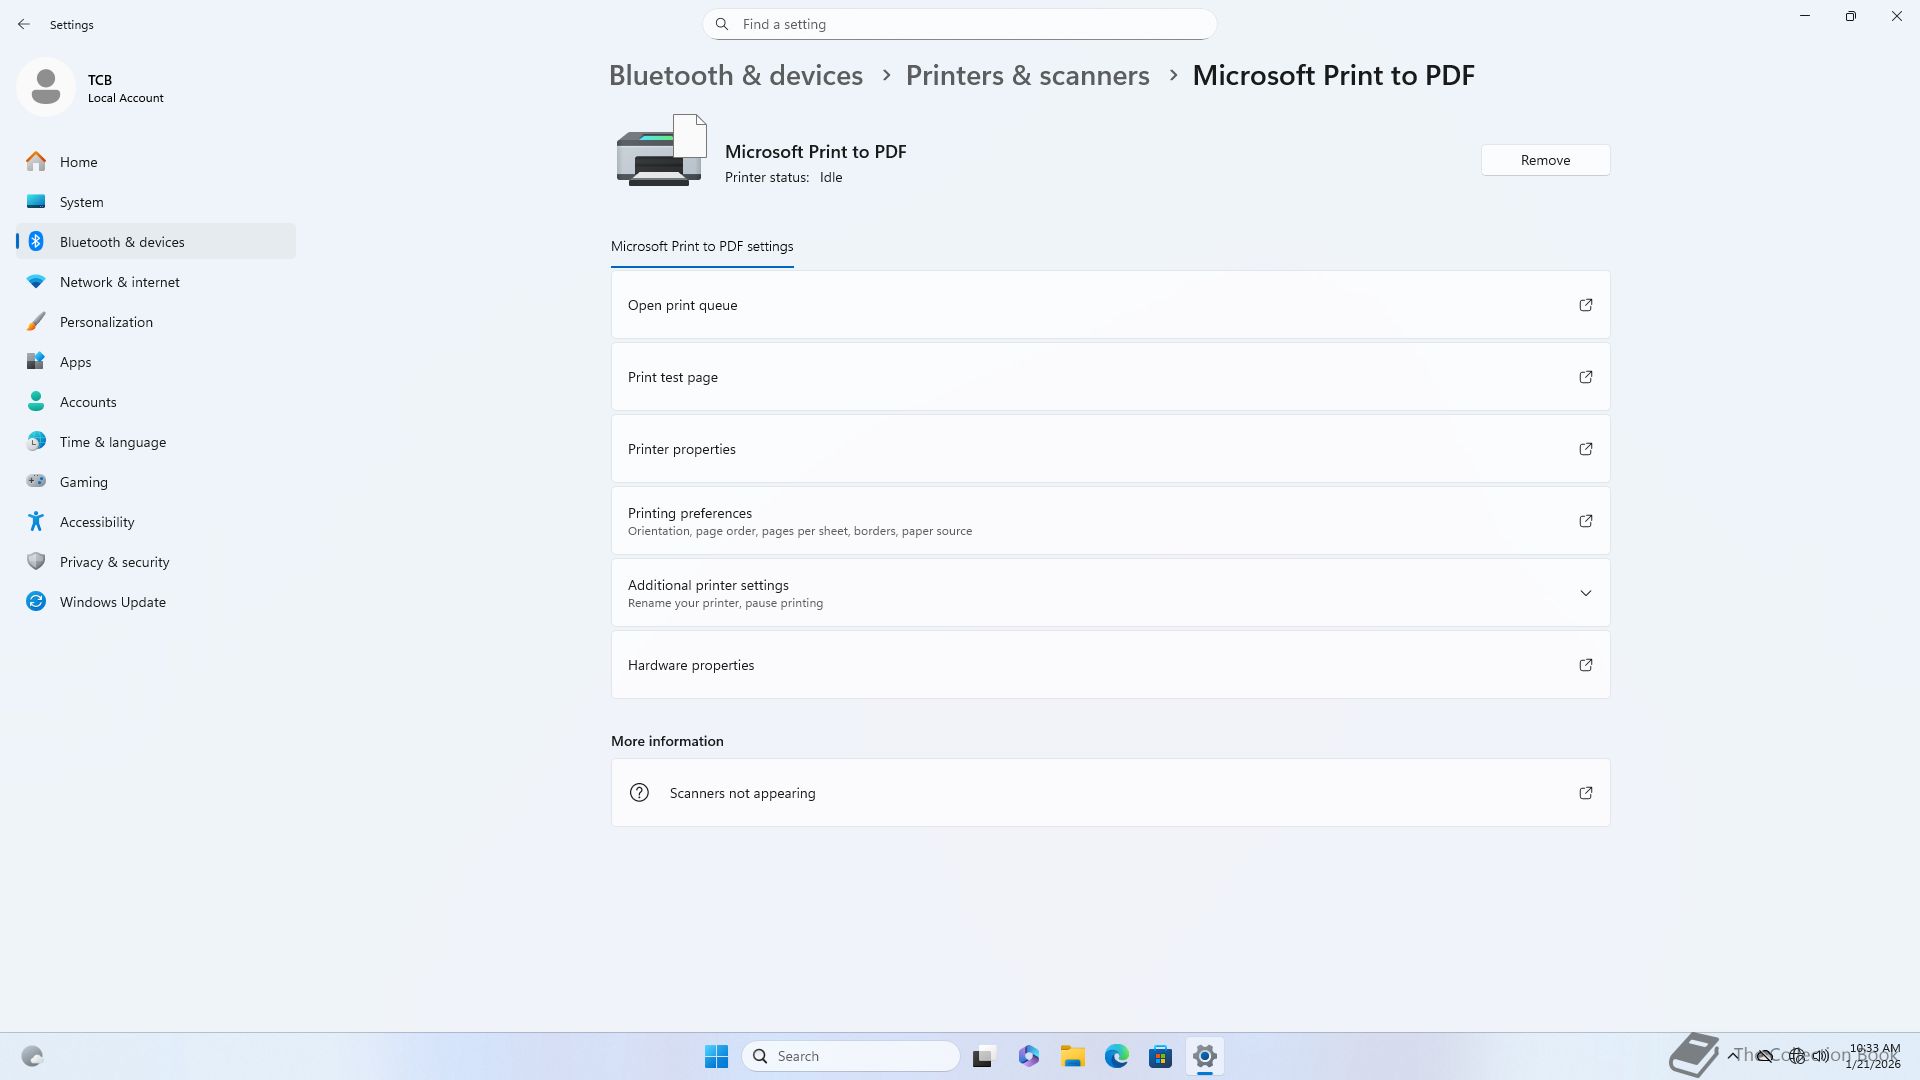Click the Network & internet icon
Screen dimensions: 1920x1080
36,282
